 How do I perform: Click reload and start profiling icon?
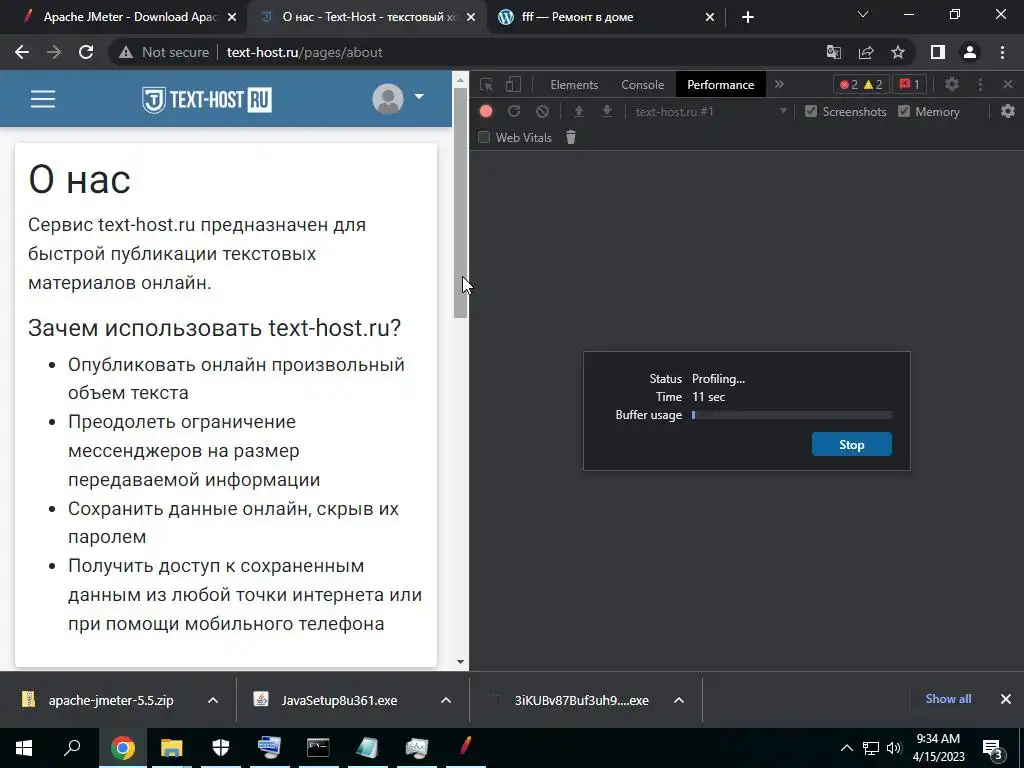(x=514, y=112)
